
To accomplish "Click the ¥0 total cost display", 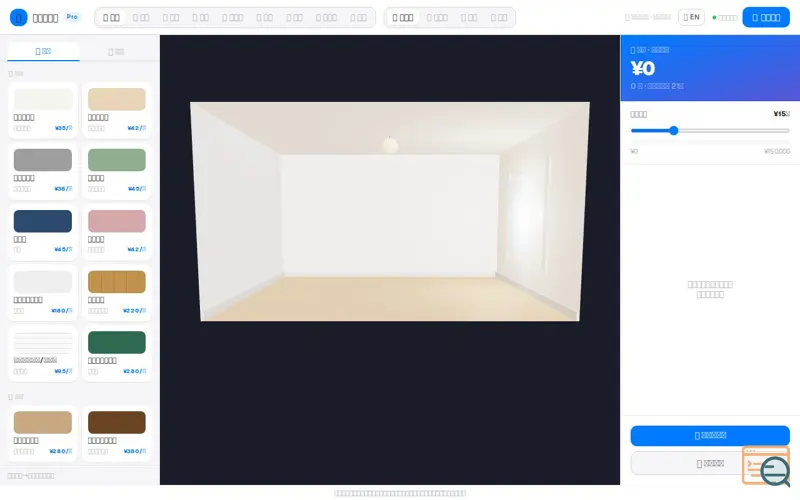I will (x=643, y=68).
